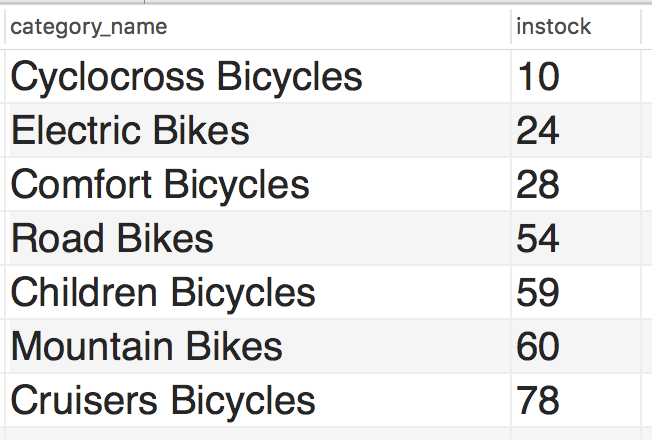Click the instock column header

click(x=576, y=27)
